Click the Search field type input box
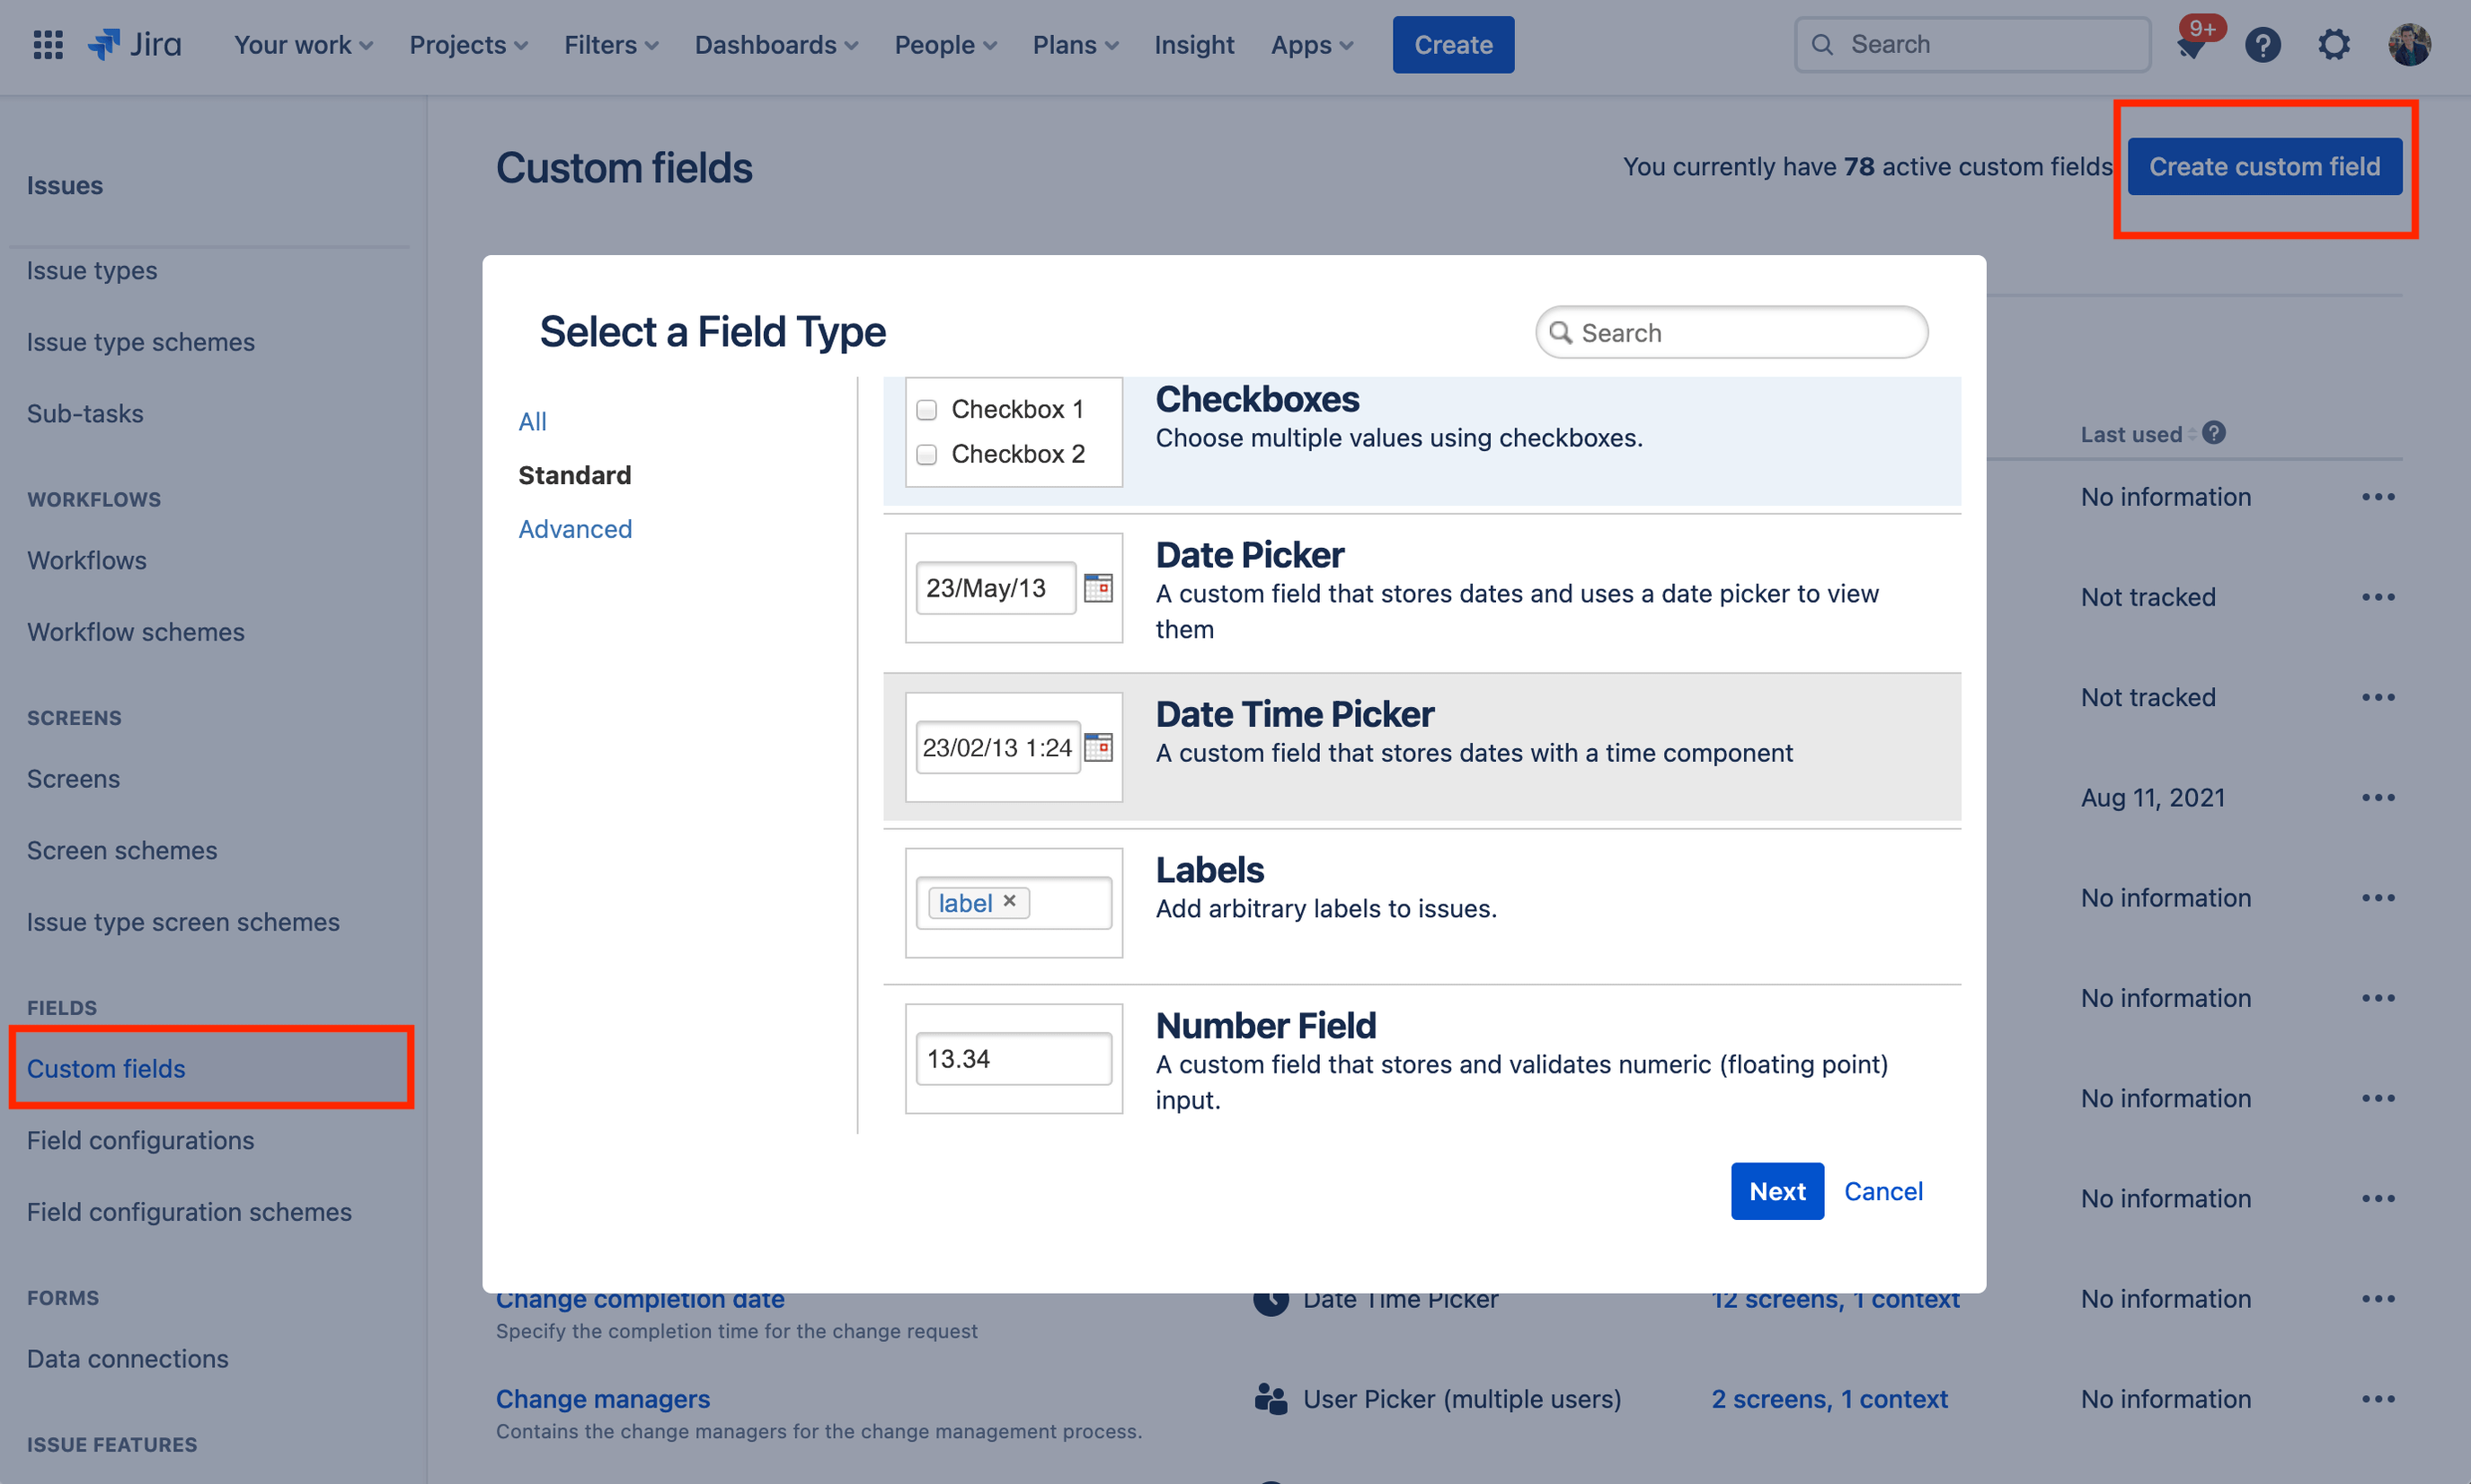Screen dimensions: 2471x1484 pos(1730,331)
